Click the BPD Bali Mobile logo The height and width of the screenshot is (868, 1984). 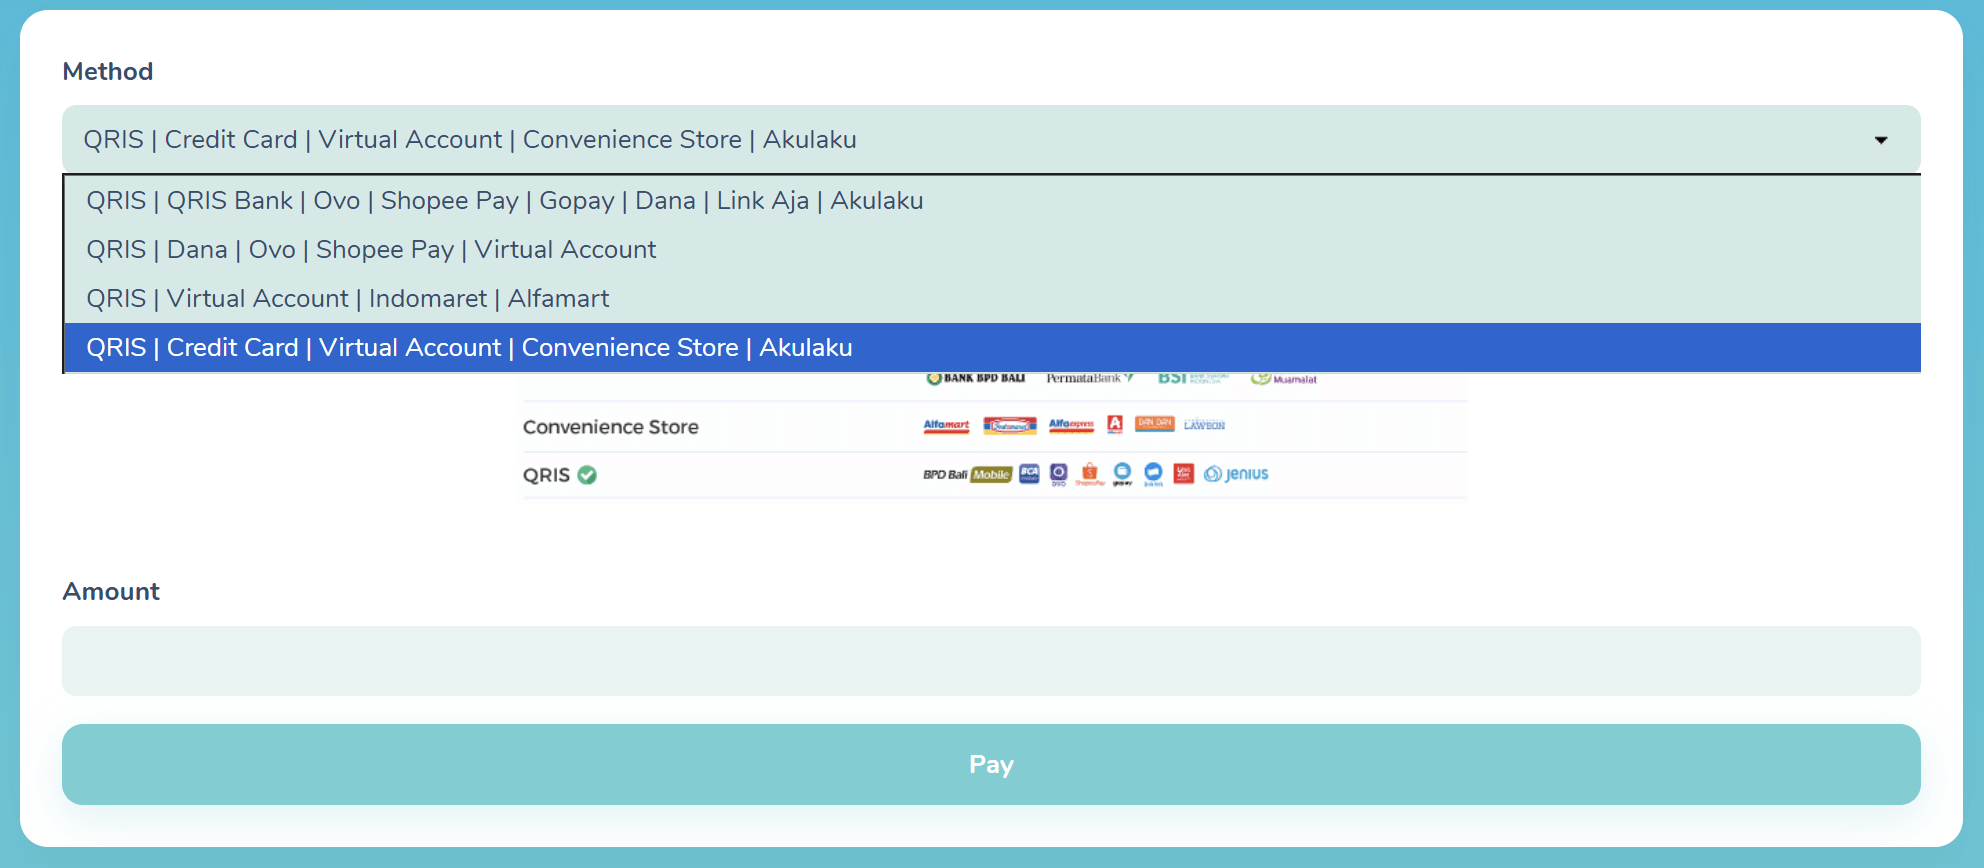(x=966, y=475)
